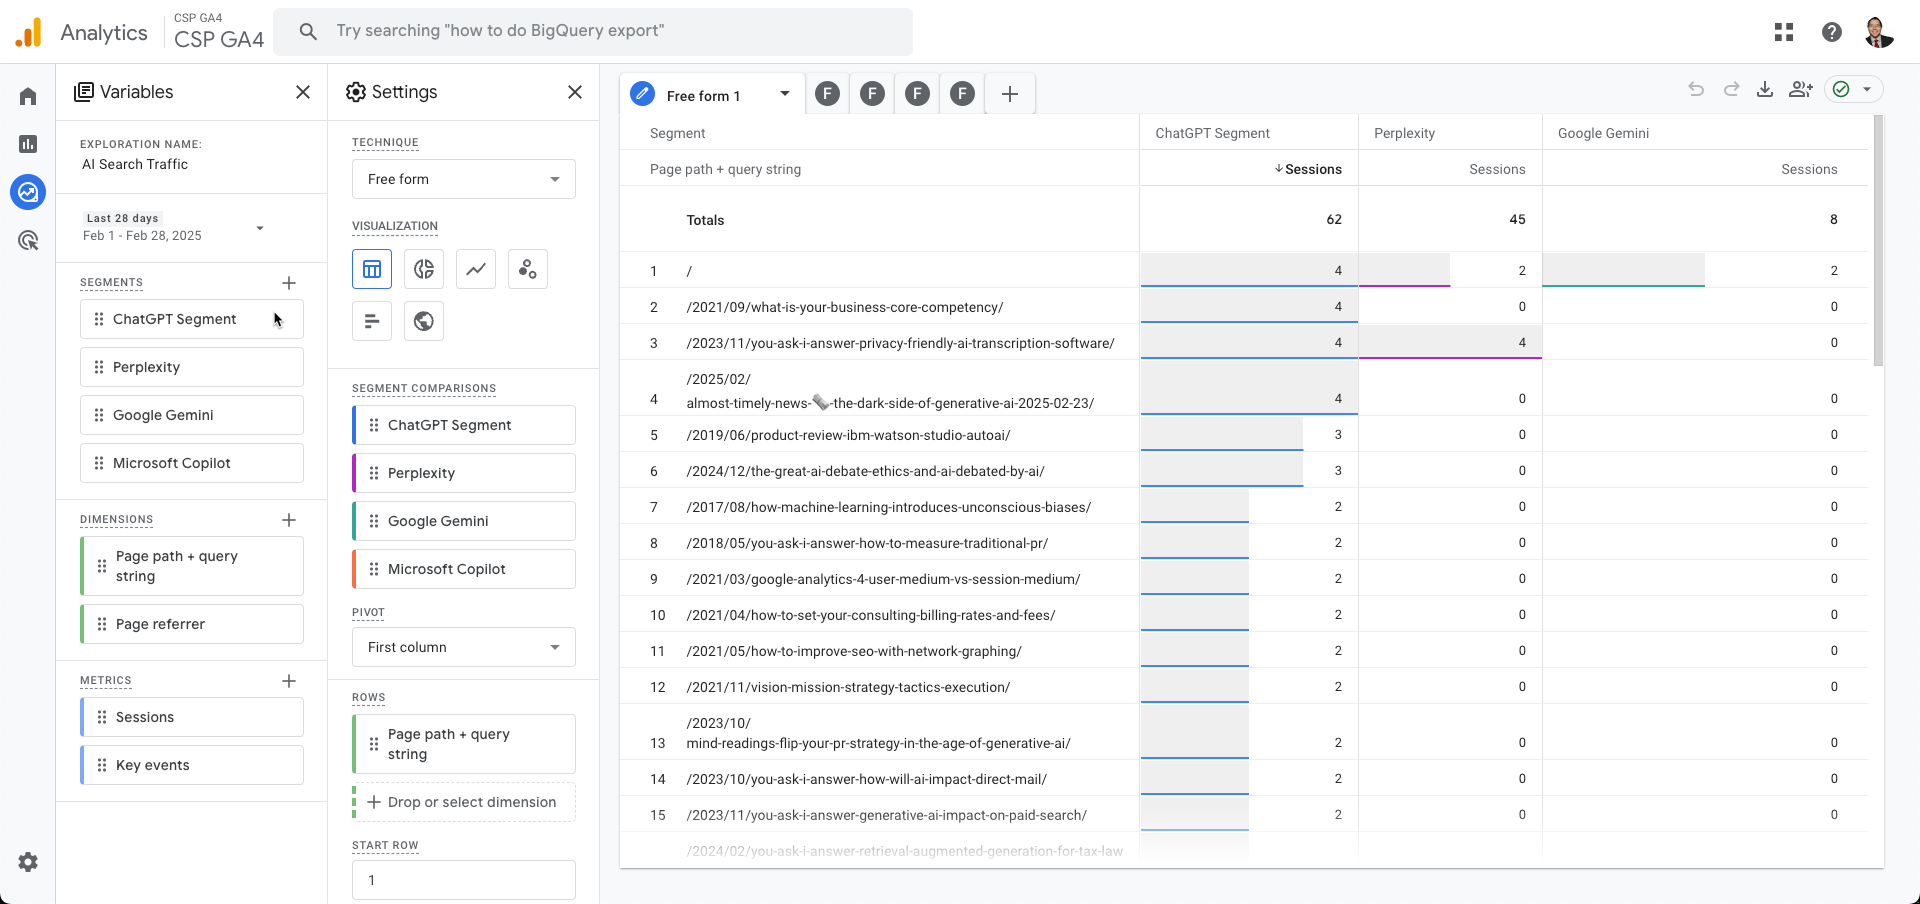Click Google Gemini under Segment Comparisons
Viewport: 1920px width, 904px height.
click(x=464, y=521)
